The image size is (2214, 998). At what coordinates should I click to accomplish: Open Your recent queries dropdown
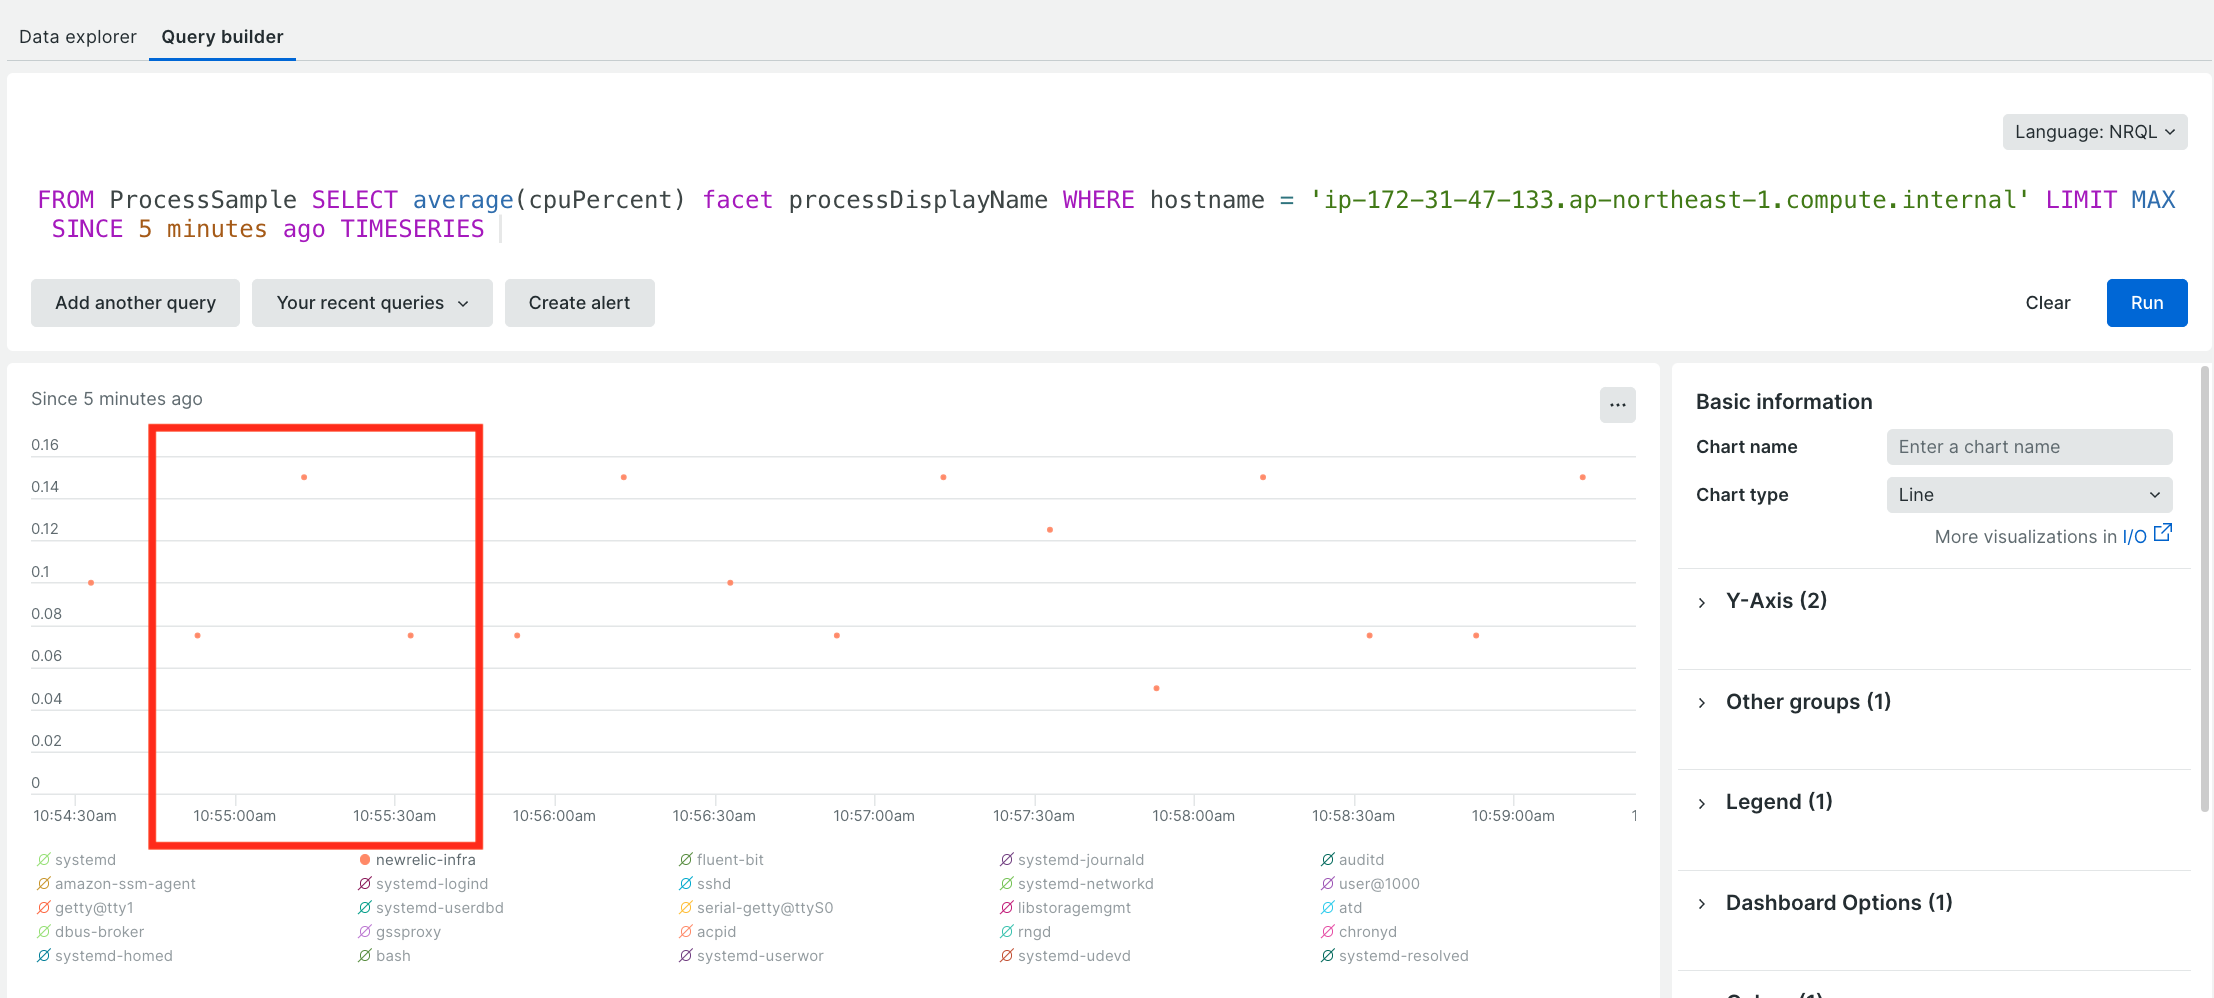pyautogui.click(x=372, y=303)
